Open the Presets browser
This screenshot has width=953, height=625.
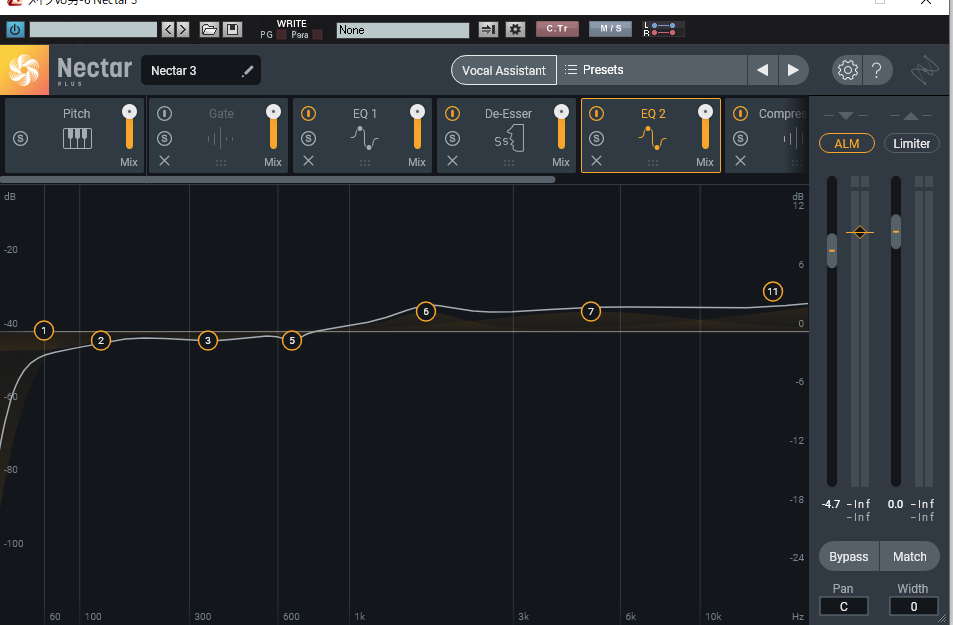[x=652, y=70]
